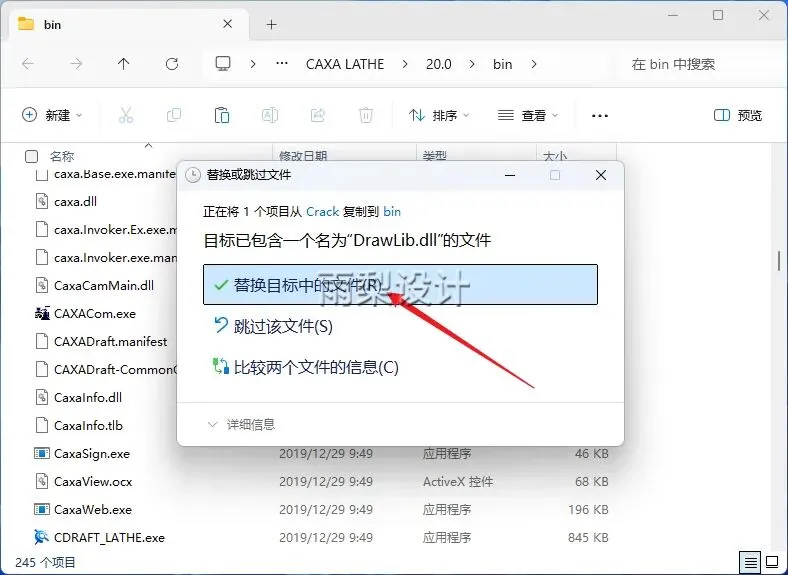
Task: Click the ActiveX 控件 type cell
Action: 458,482
